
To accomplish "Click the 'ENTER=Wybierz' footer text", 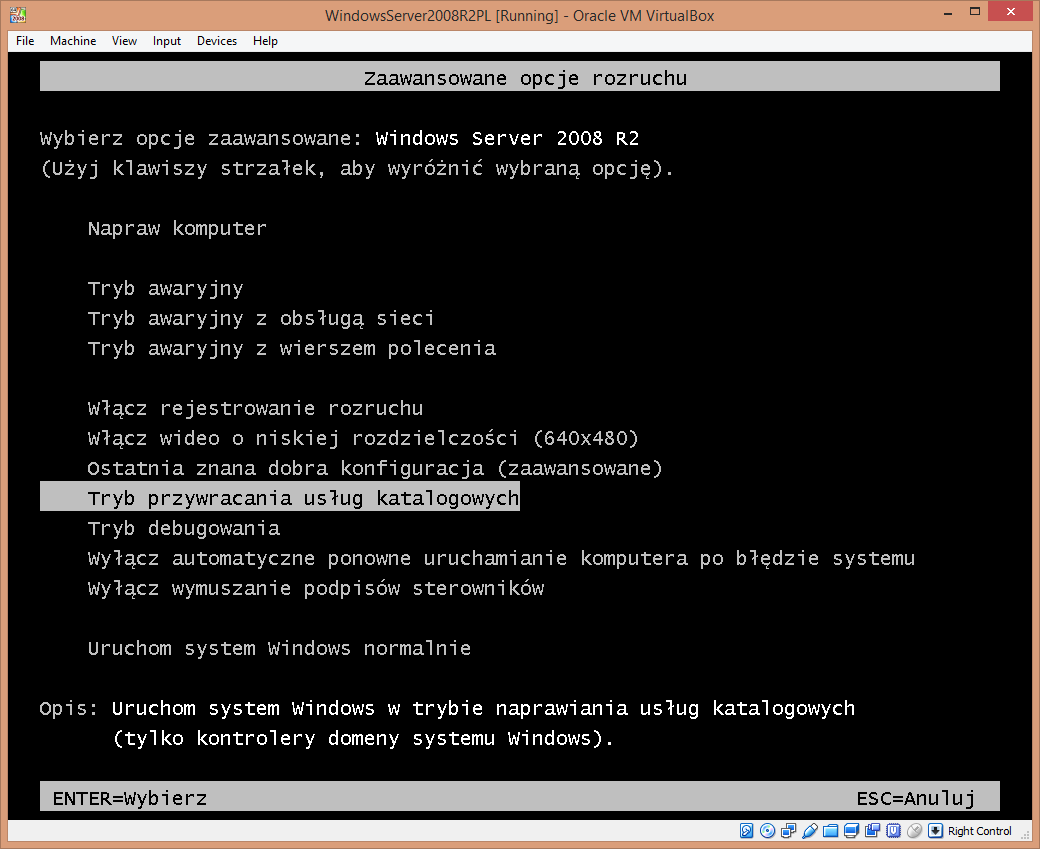I will [130, 799].
